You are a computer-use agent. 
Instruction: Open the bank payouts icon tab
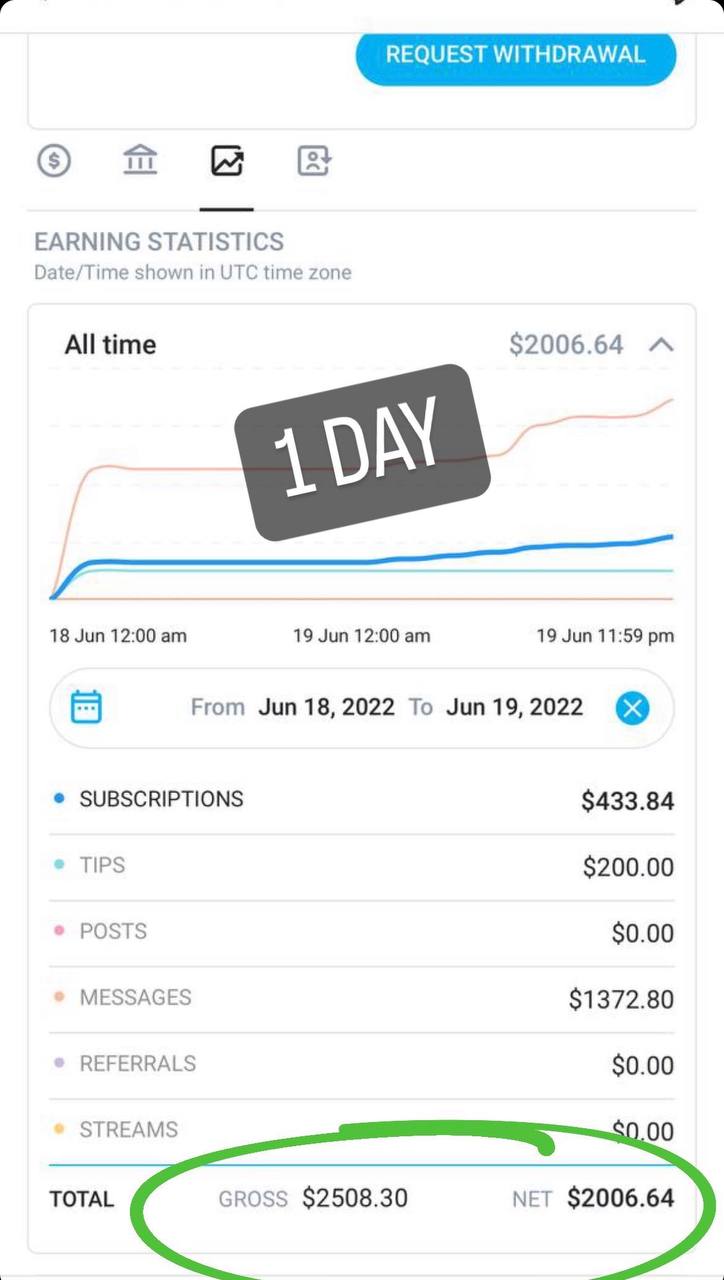click(x=140, y=160)
